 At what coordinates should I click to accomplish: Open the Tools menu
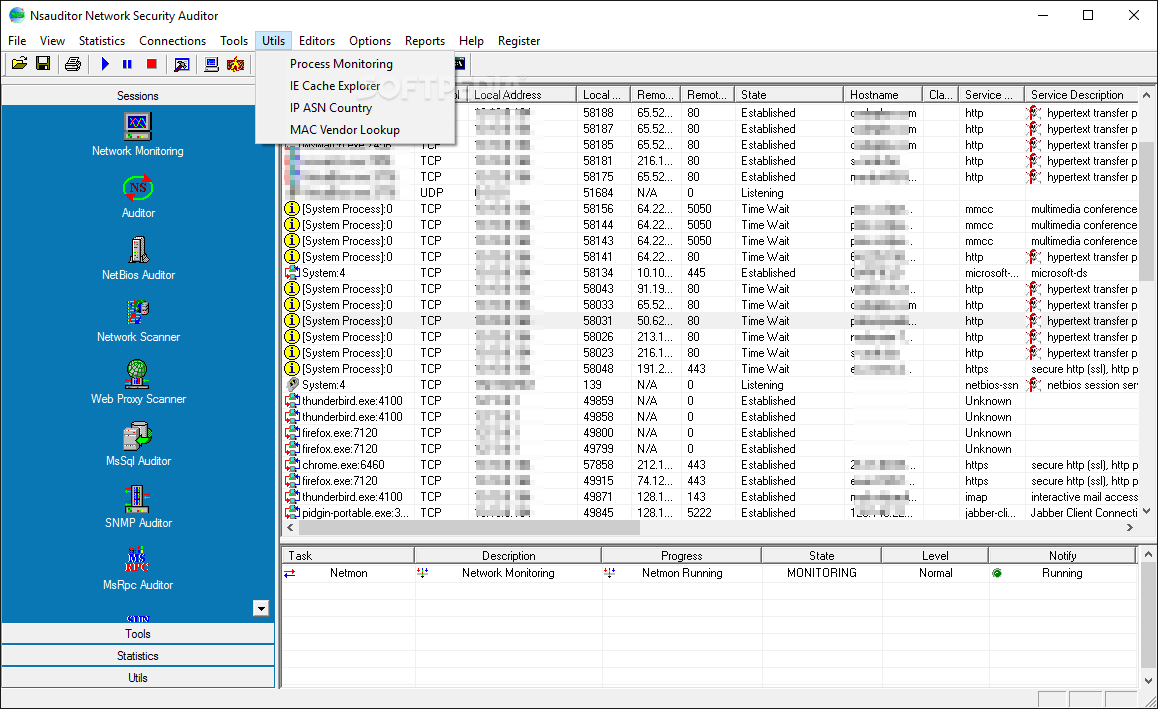233,41
